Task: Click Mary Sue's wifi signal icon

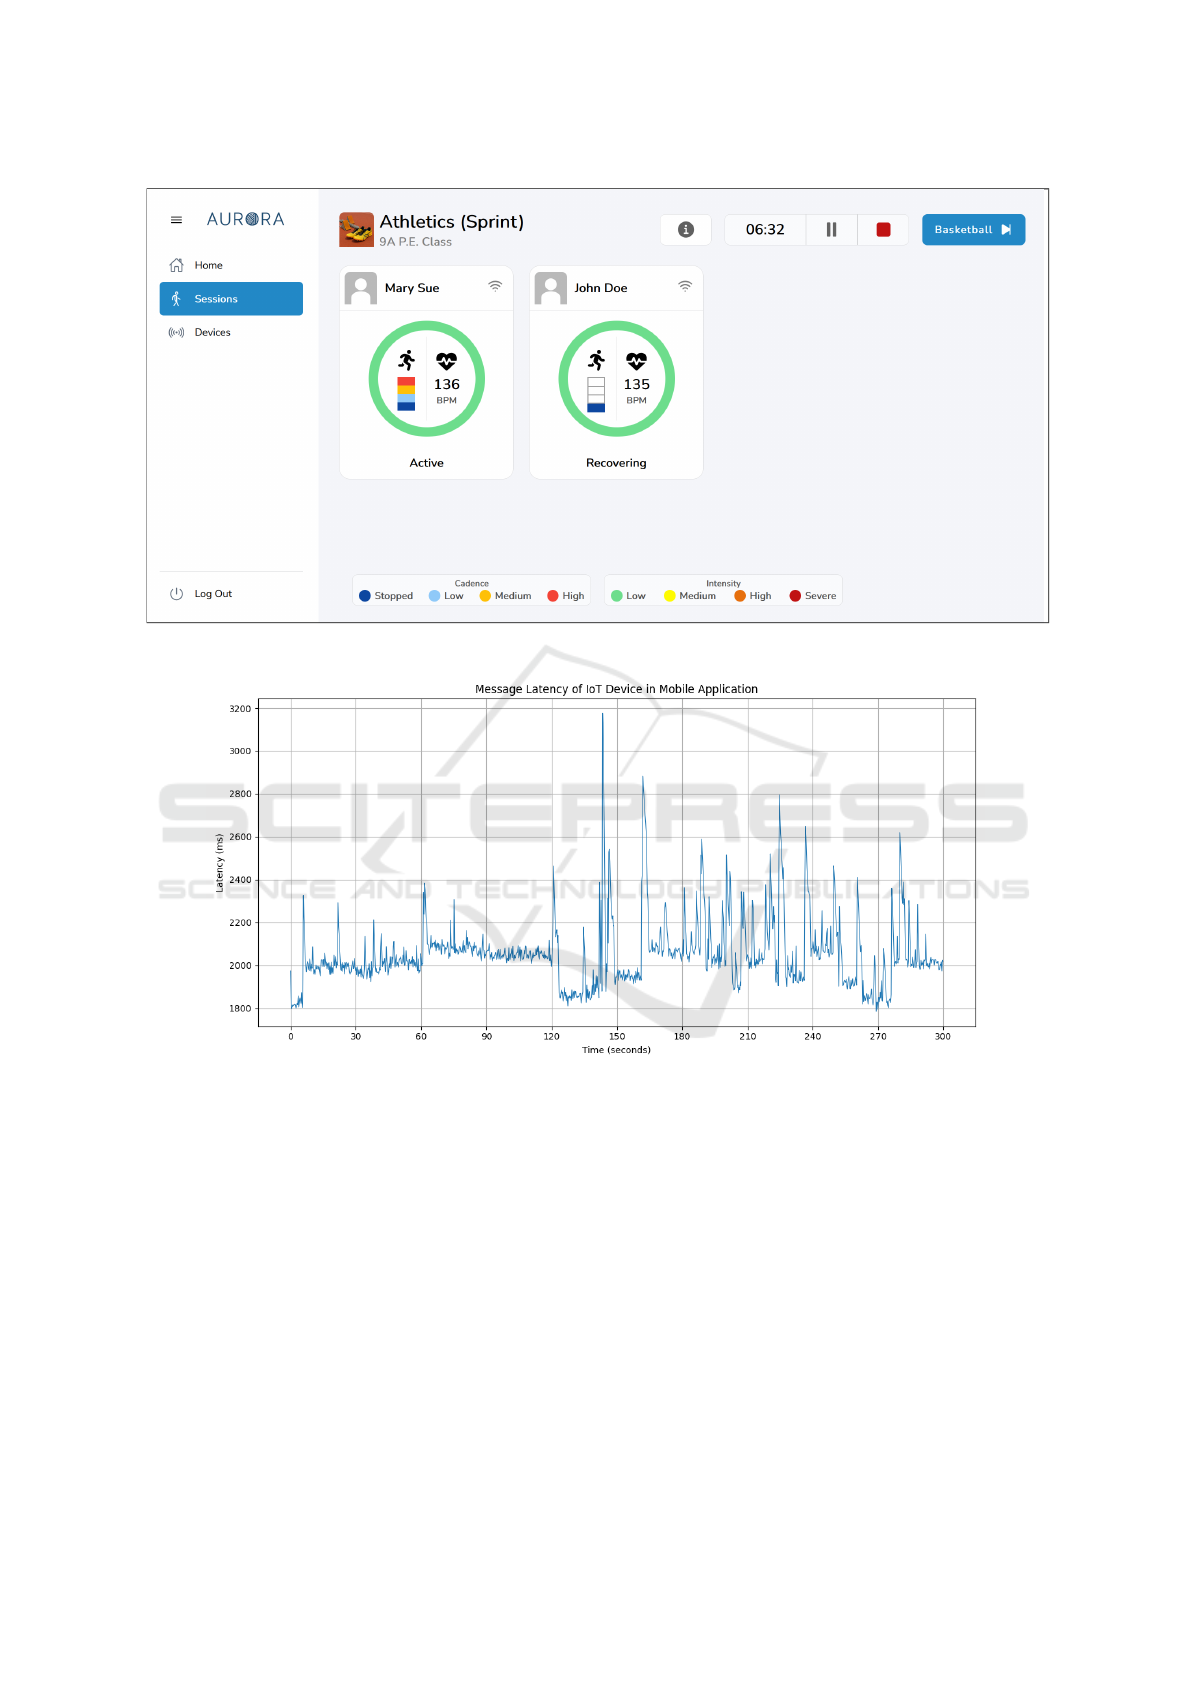Action: tap(495, 286)
